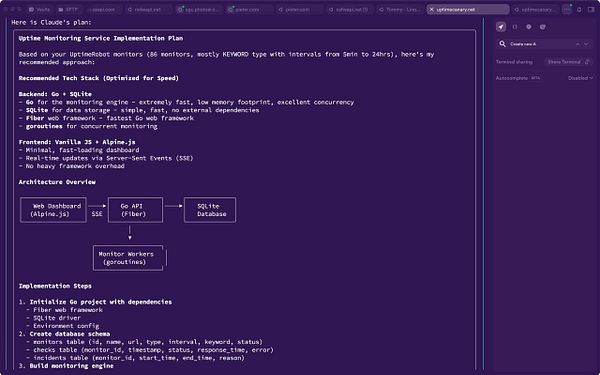Open the Autocomplete Disabled dropdown
600x375 pixels.
(x=580, y=78)
